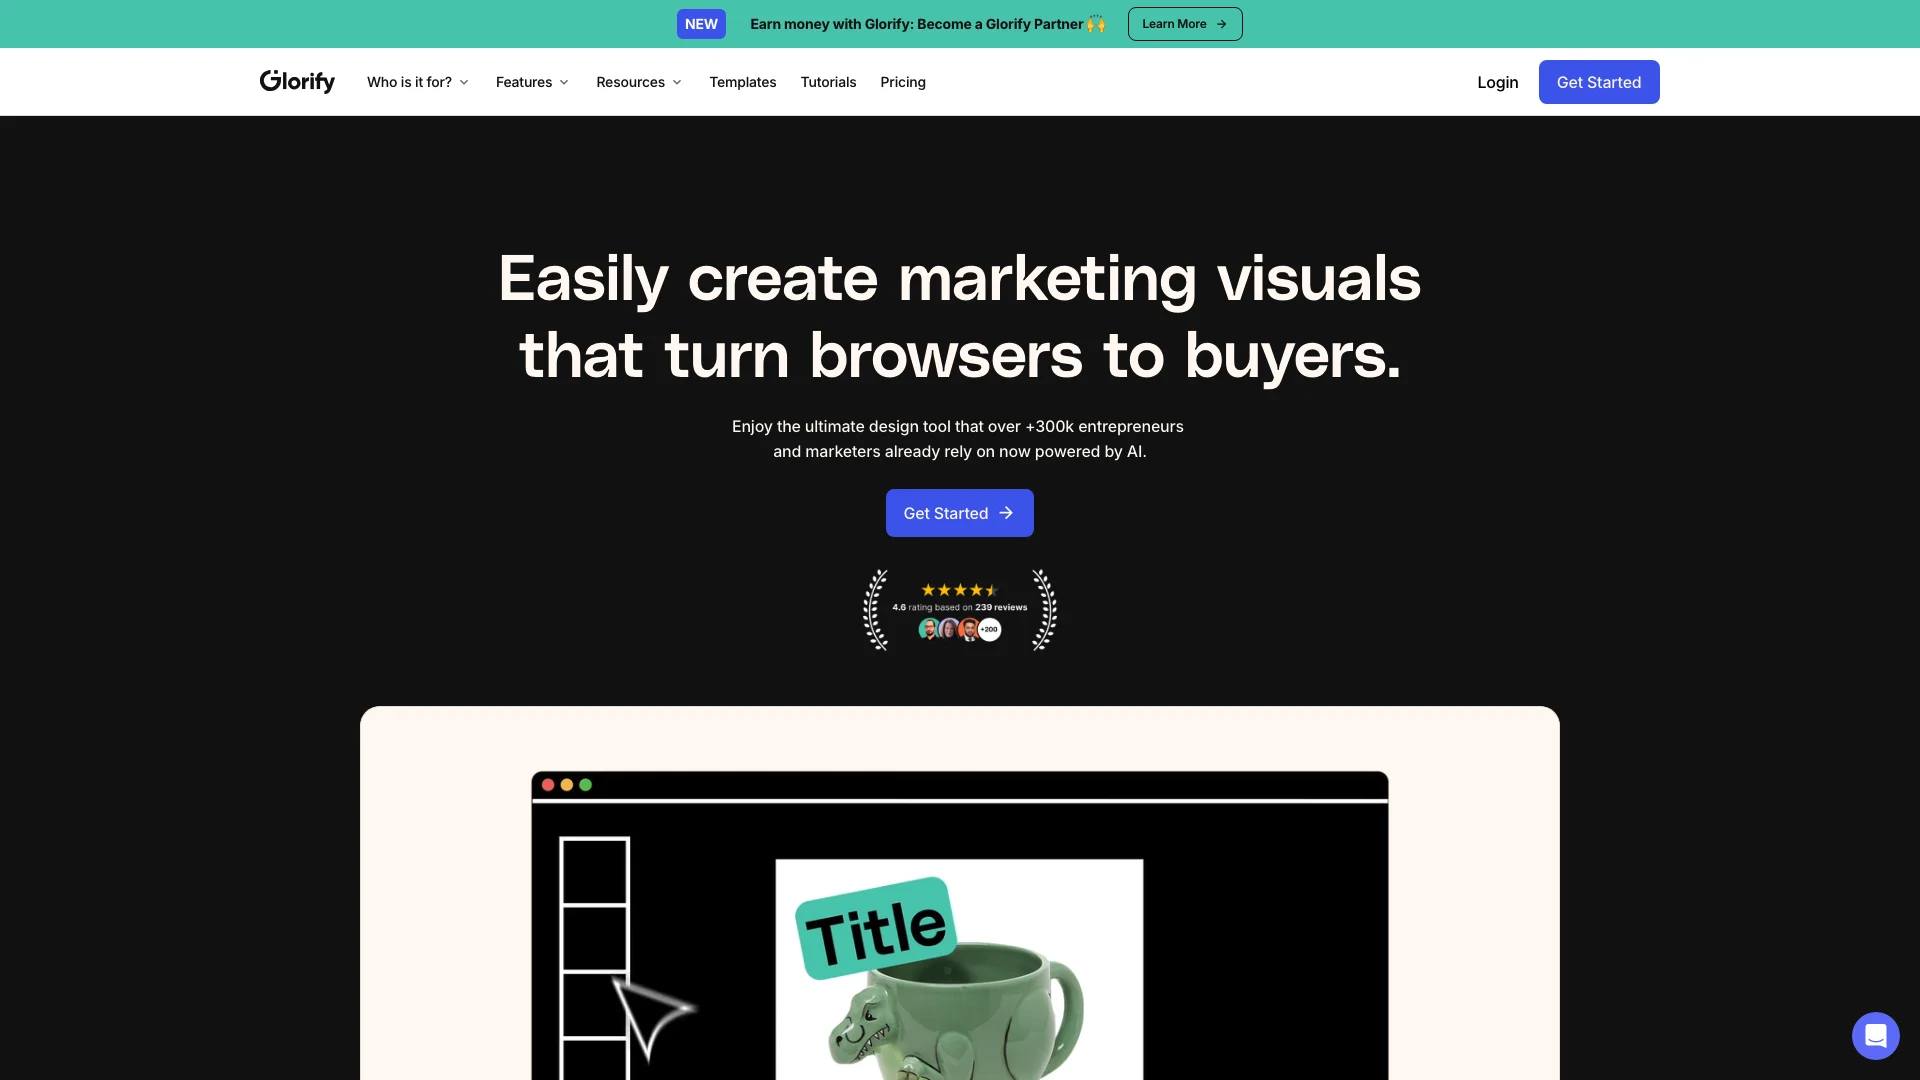This screenshot has width=1920, height=1080.
Task: Click the Login link in navbar
Action: [1497, 82]
